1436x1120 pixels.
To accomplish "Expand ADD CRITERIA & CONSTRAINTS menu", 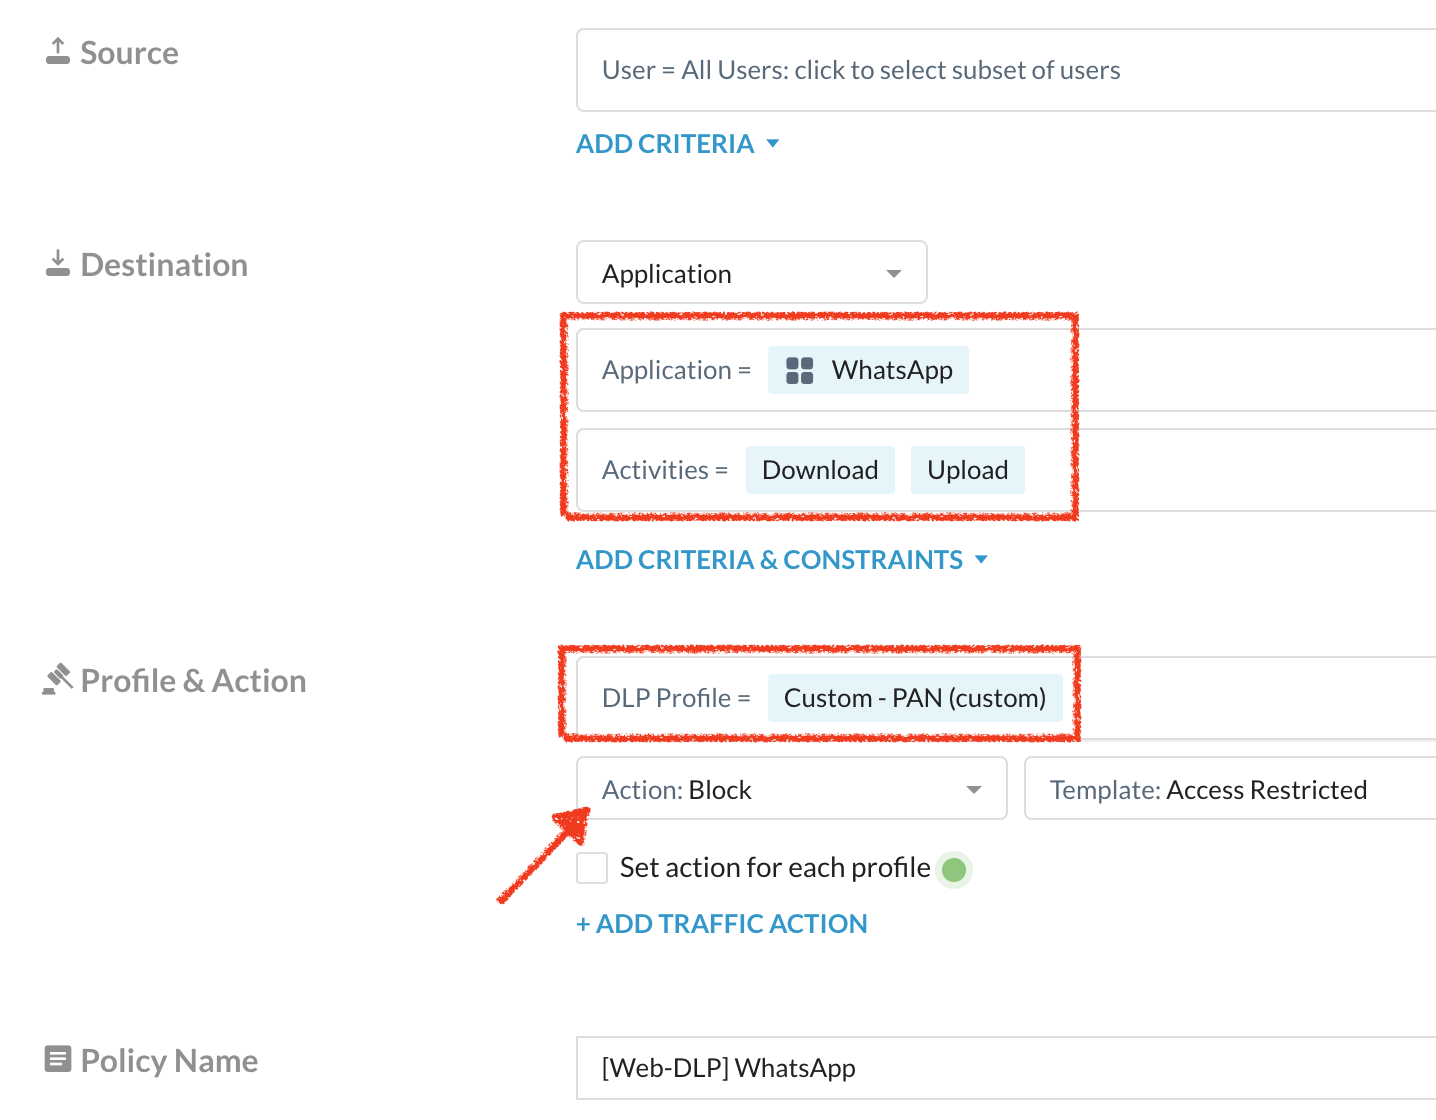I will pos(782,560).
